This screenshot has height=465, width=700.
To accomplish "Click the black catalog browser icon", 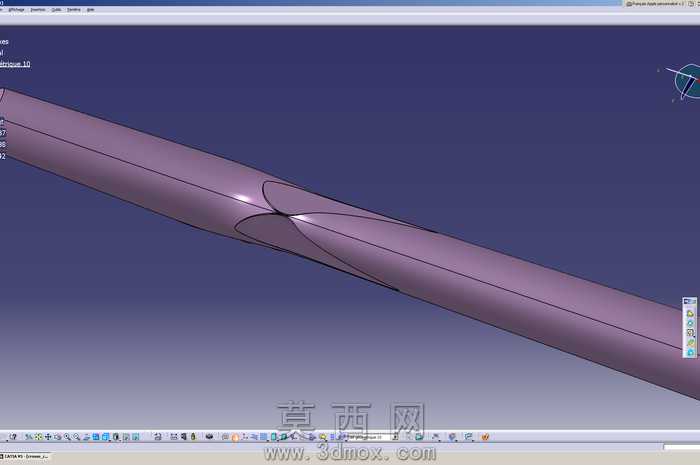I will pyautogui.click(x=209, y=437).
